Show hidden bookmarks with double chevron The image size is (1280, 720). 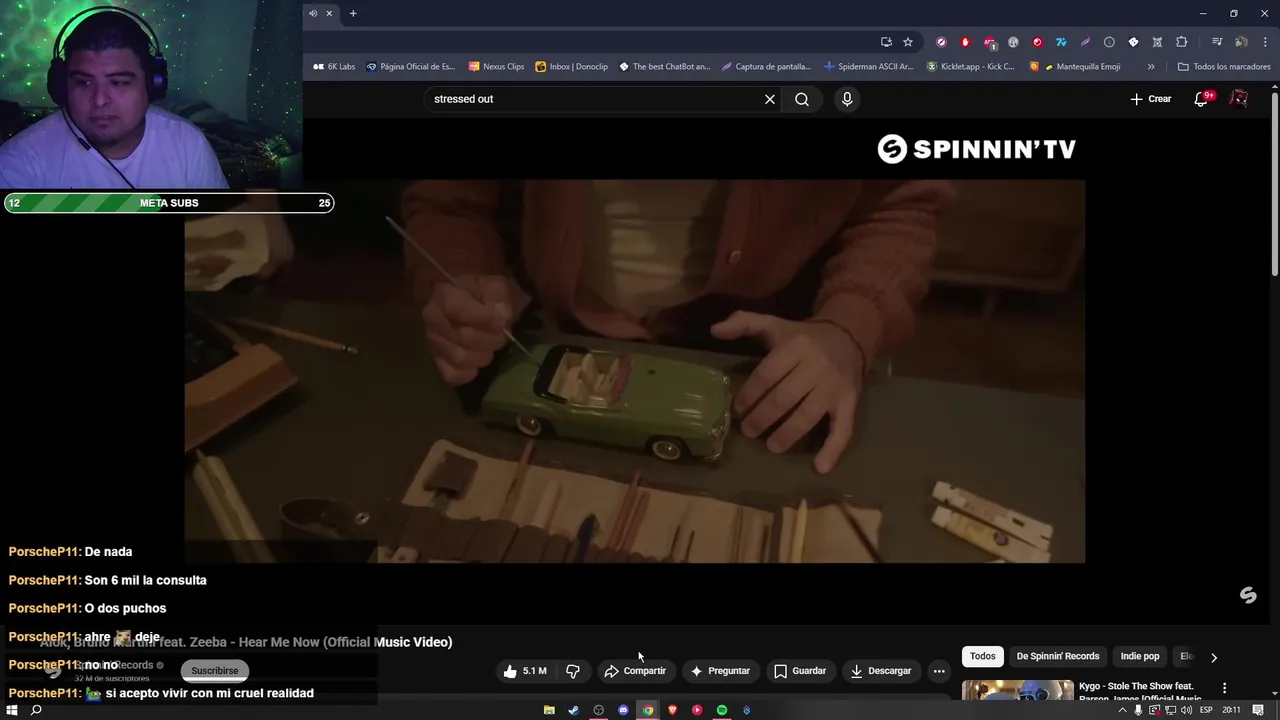tap(1151, 66)
